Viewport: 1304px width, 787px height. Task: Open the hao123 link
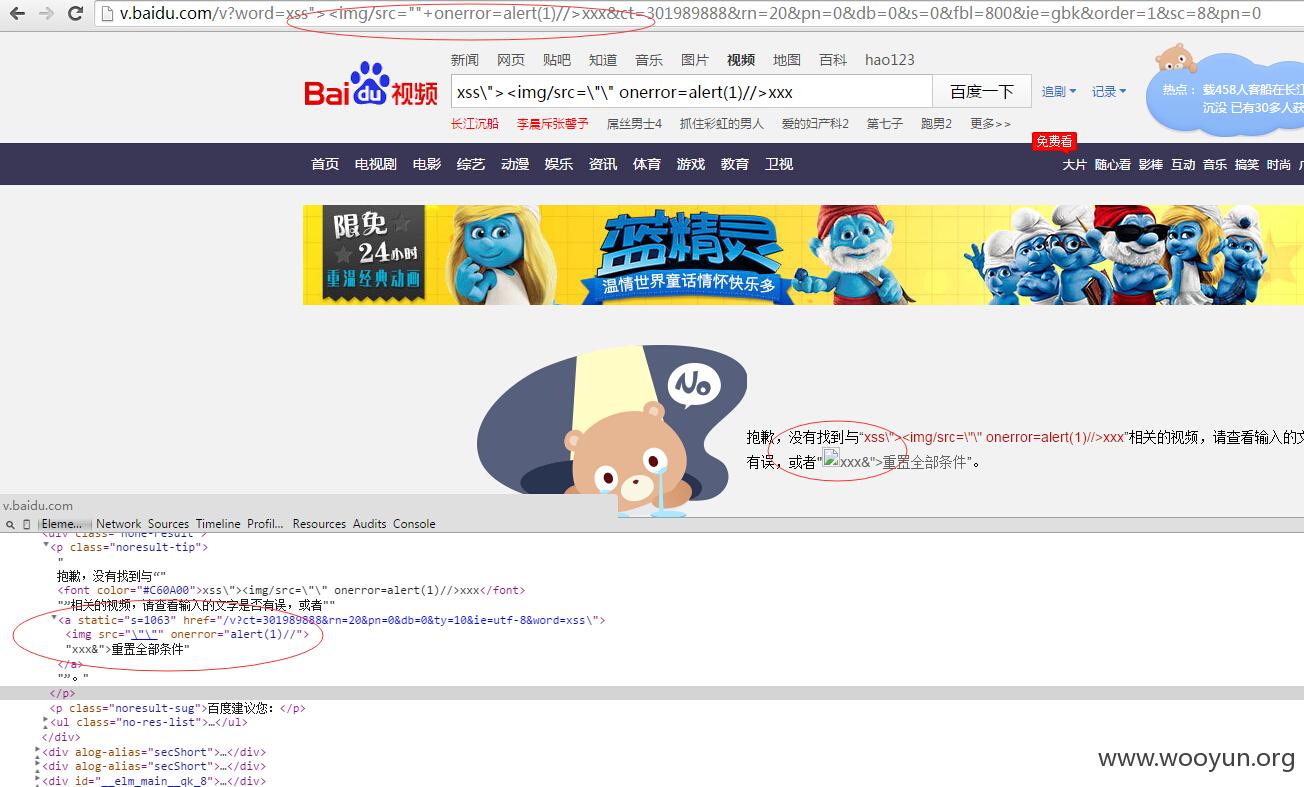[x=890, y=60]
